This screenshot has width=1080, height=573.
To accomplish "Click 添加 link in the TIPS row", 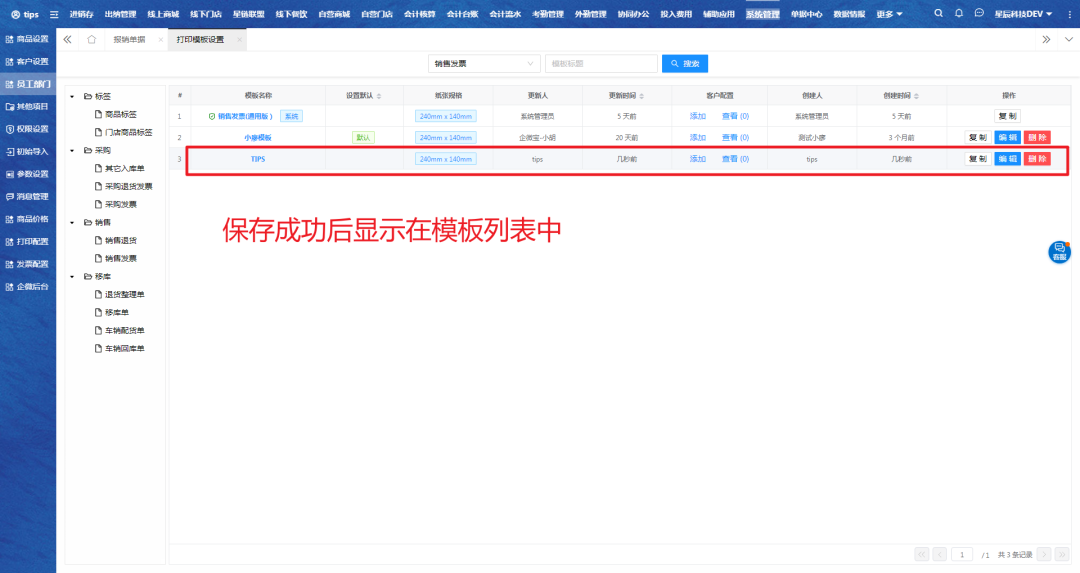I will [697, 159].
